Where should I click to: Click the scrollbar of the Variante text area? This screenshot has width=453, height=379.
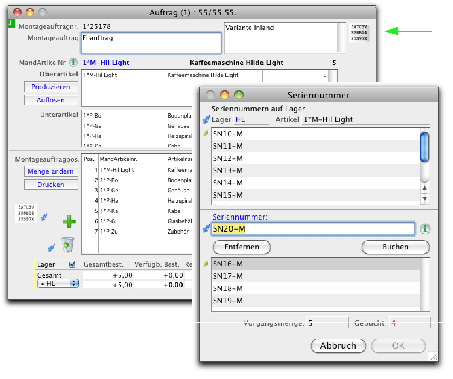click(341, 38)
